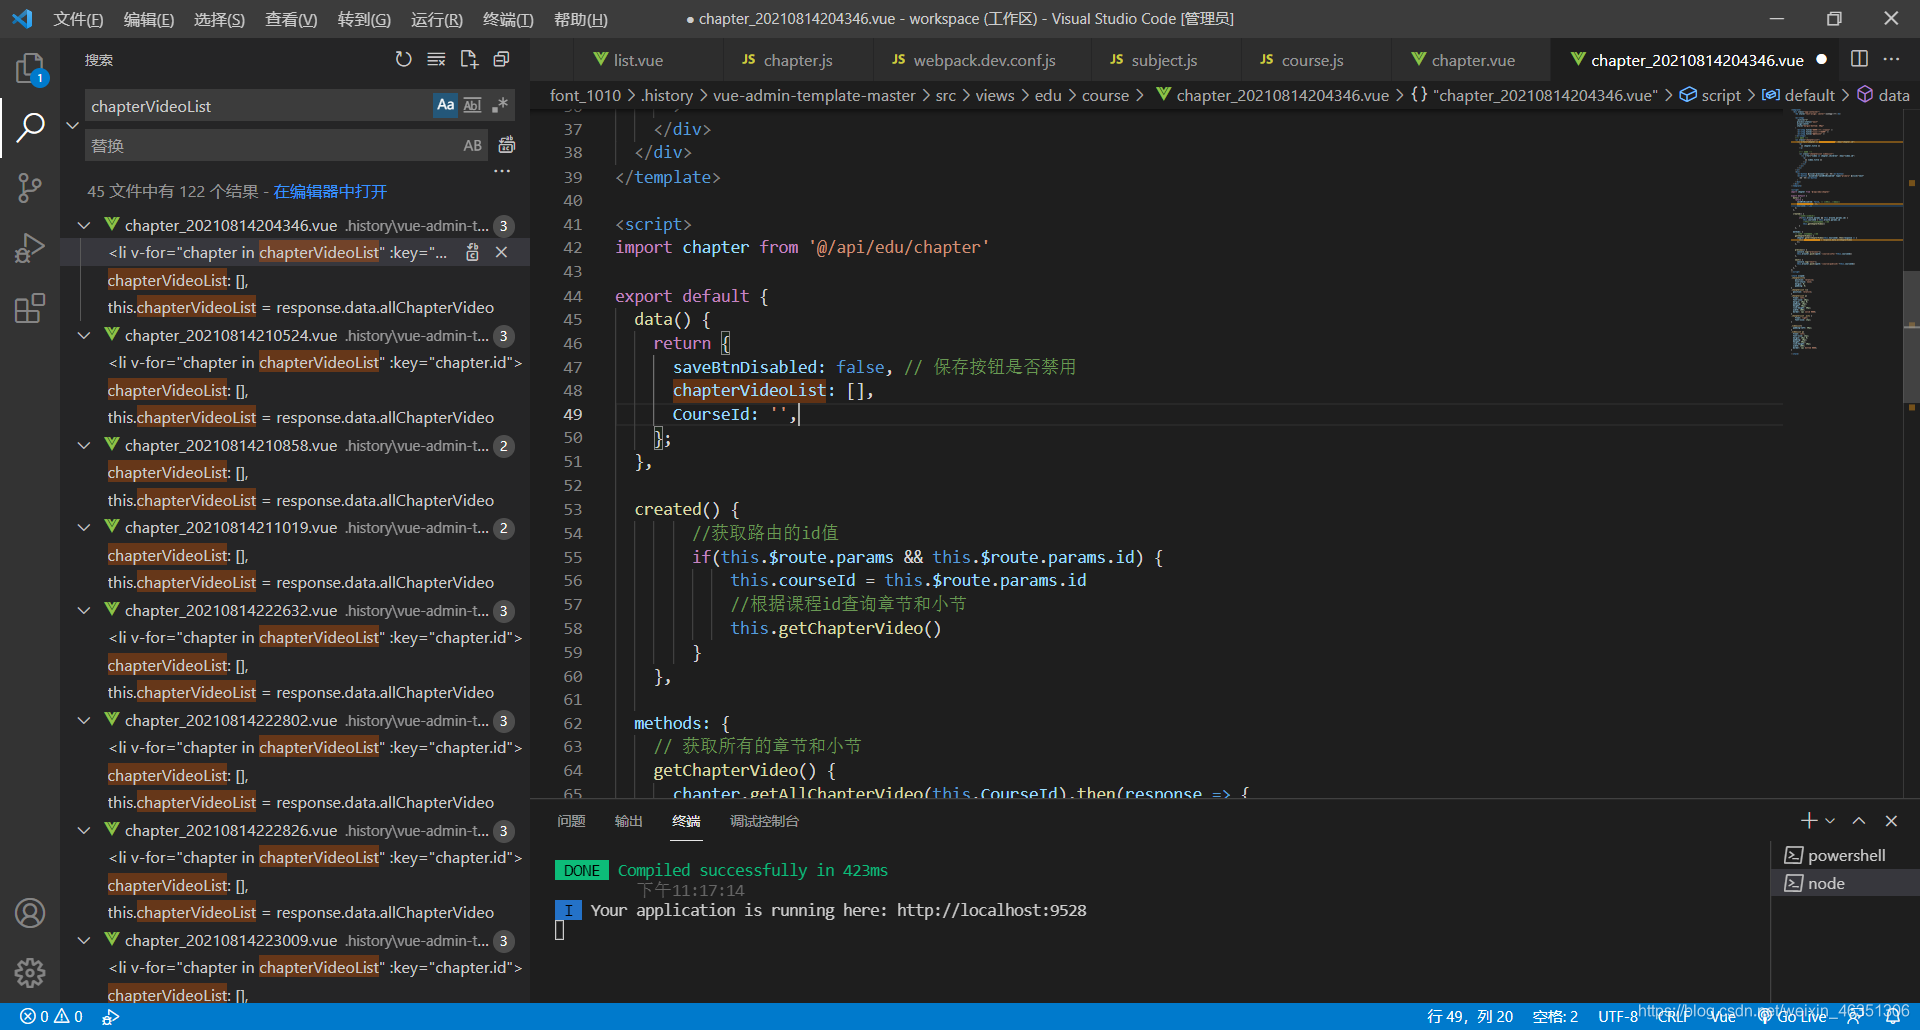The image size is (1920, 1030).
Task: Click Go Live in status bar
Action: [x=1792, y=1017]
